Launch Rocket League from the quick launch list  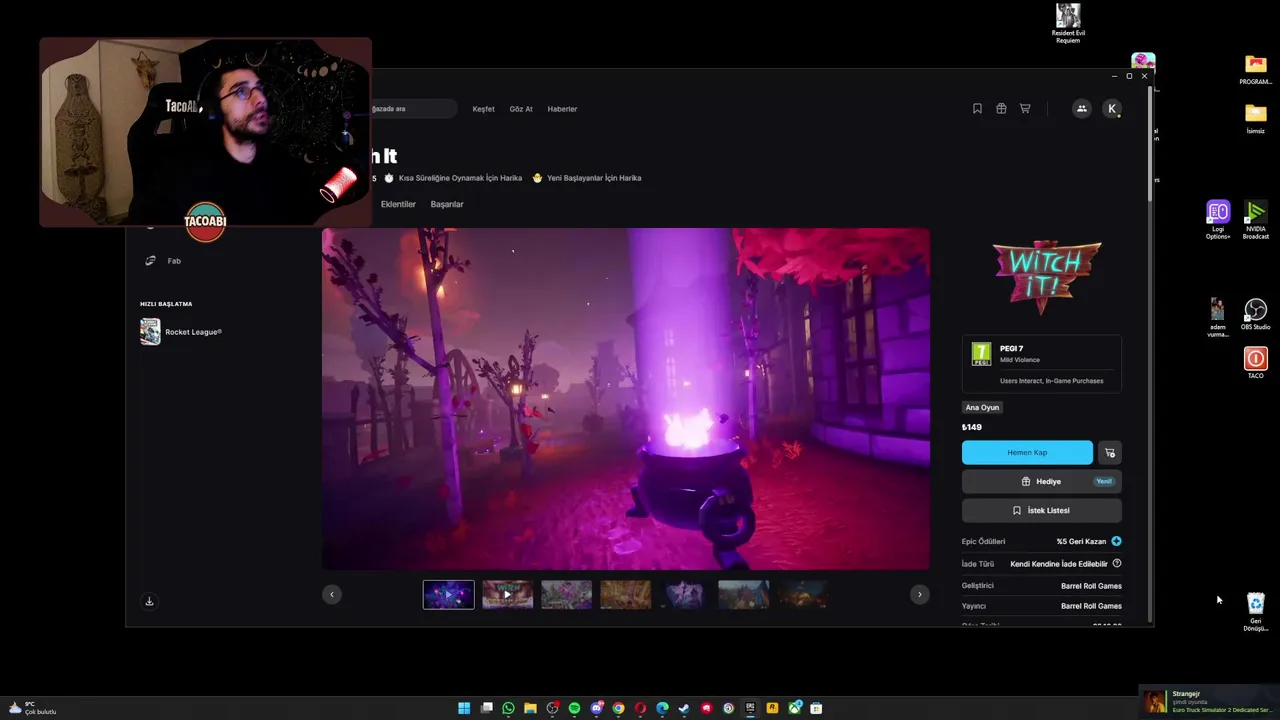coord(181,332)
